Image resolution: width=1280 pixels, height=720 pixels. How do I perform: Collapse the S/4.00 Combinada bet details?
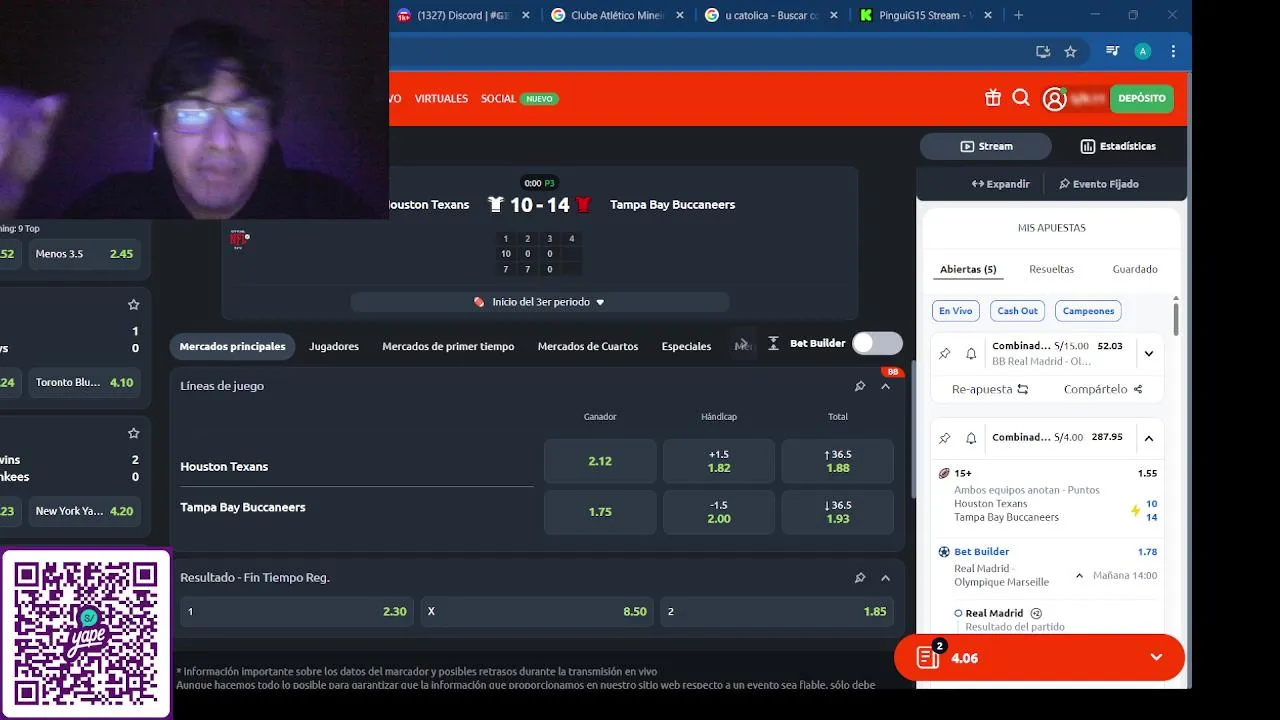point(1148,438)
